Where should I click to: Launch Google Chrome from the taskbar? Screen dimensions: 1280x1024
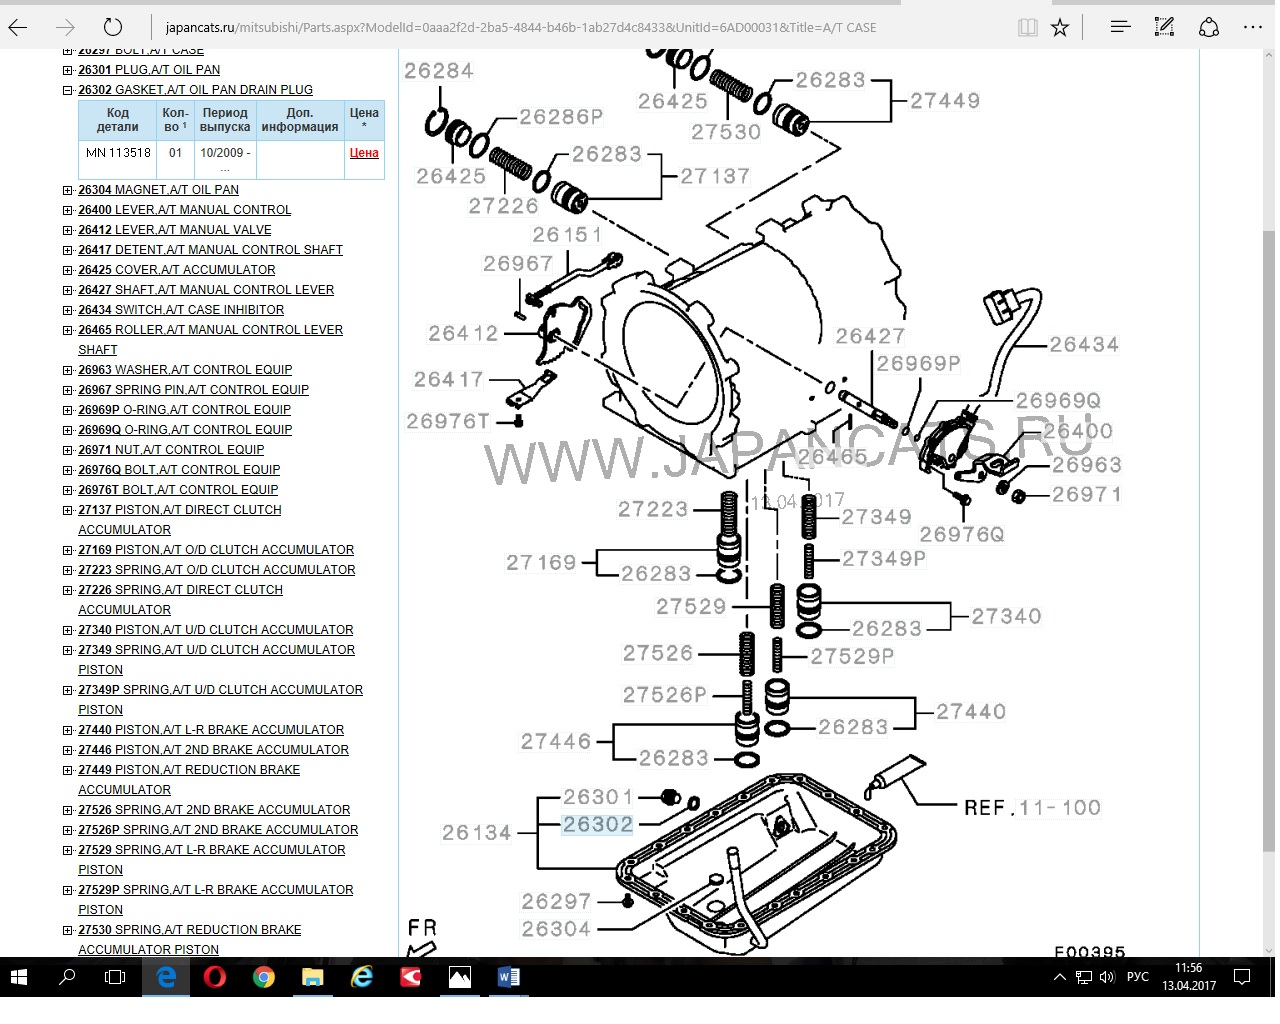(263, 977)
